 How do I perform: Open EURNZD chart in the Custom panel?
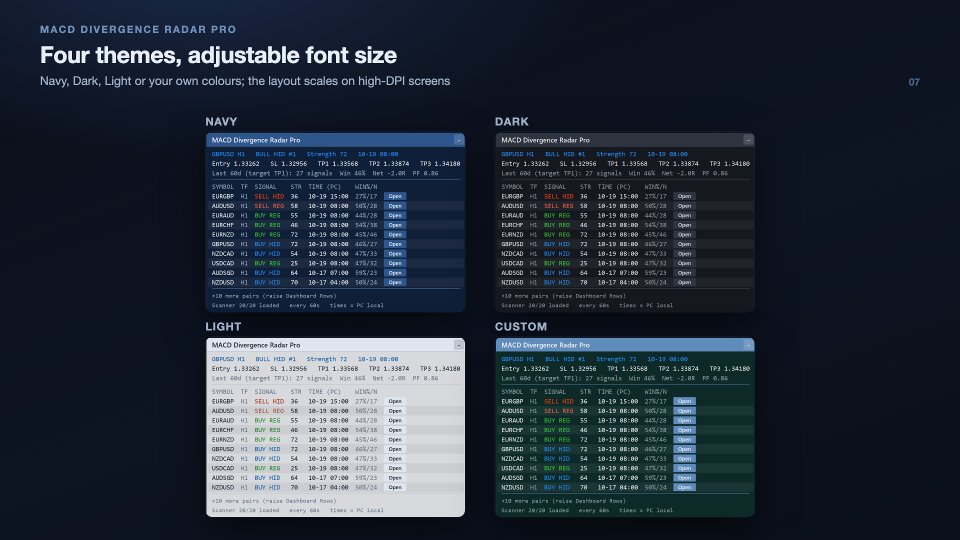[x=684, y=440]
